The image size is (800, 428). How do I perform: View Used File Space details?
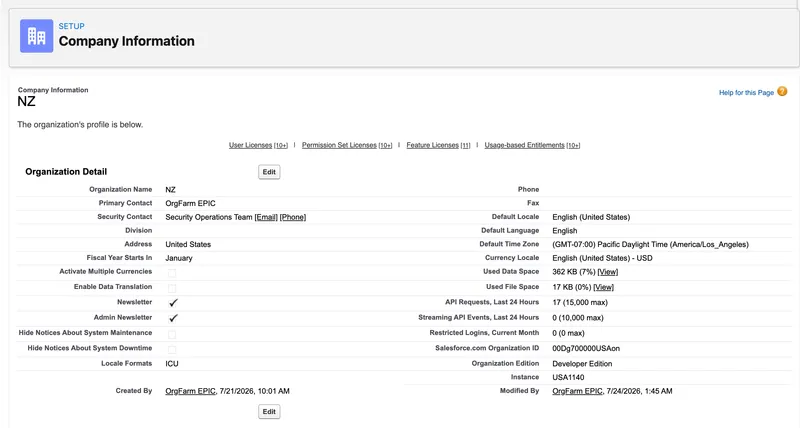(x=604, y=287)
